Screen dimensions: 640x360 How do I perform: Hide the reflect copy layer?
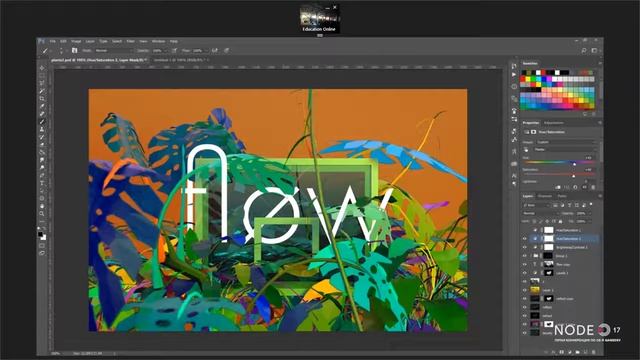click(x=525, y=299)
